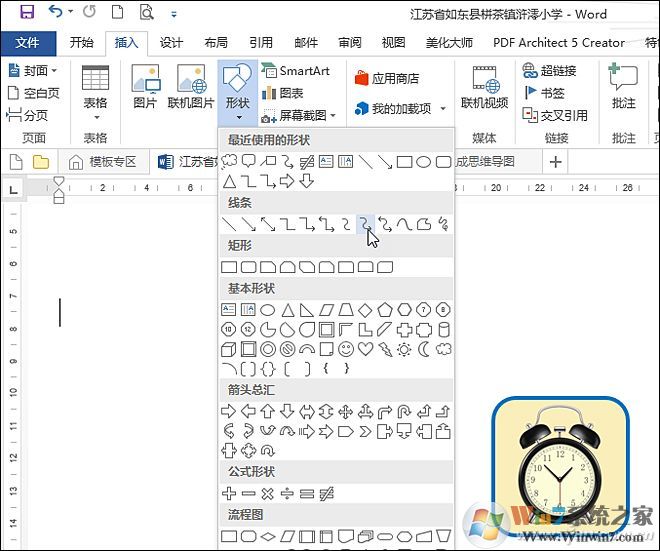660x551 pixels.
Task: Click the 书签 Bookmark button
Action: point(543,93)
